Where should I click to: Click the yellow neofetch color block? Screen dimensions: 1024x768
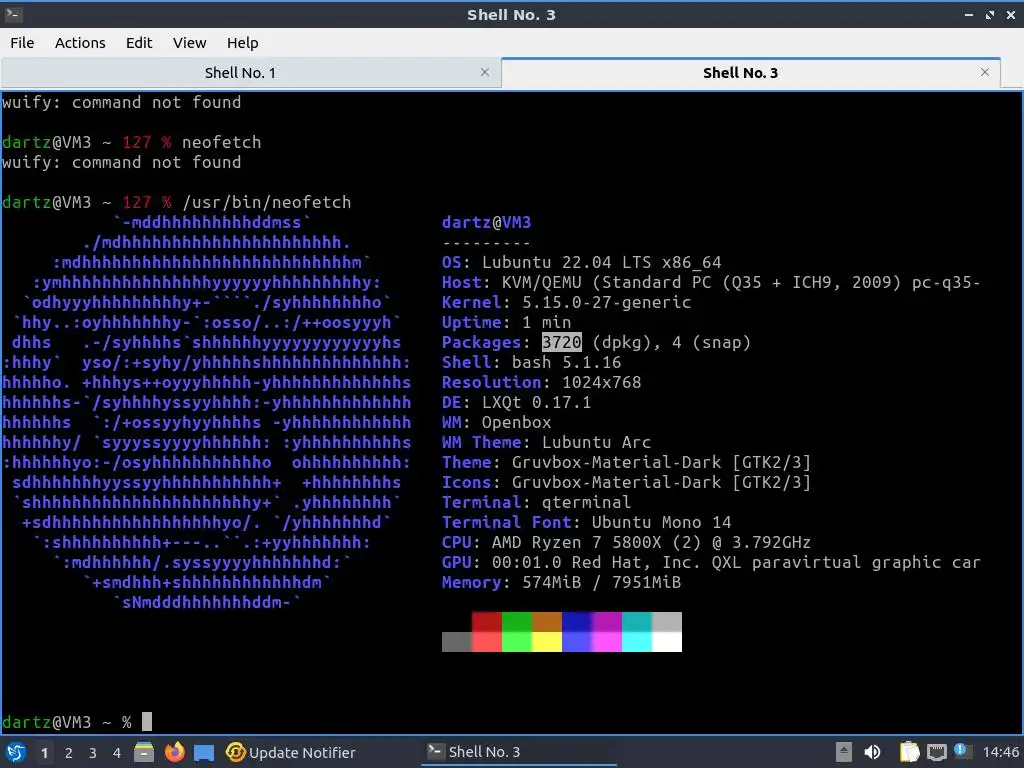[547, 642]
